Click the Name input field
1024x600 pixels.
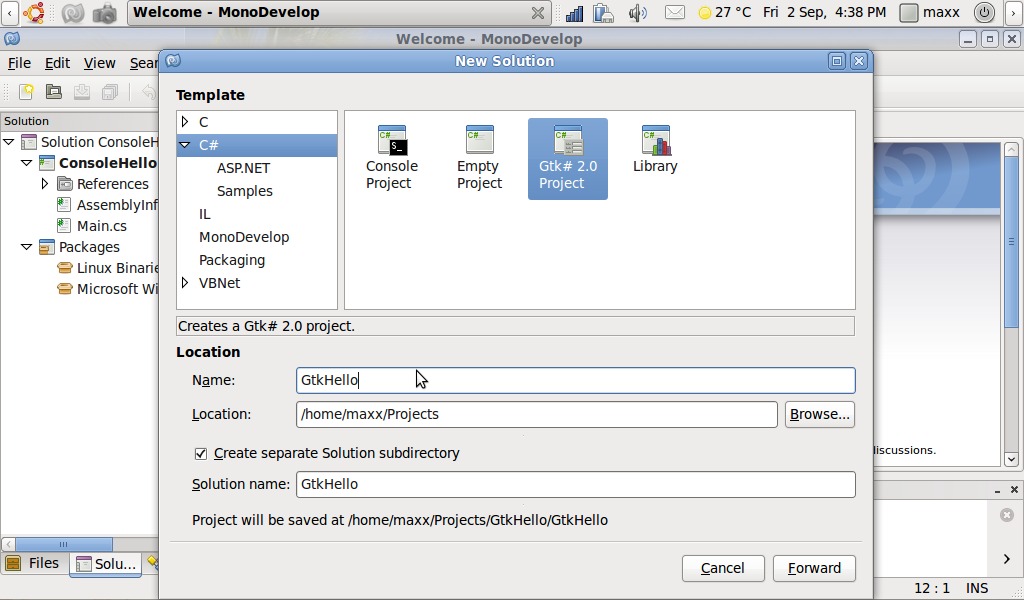[575, 380]
